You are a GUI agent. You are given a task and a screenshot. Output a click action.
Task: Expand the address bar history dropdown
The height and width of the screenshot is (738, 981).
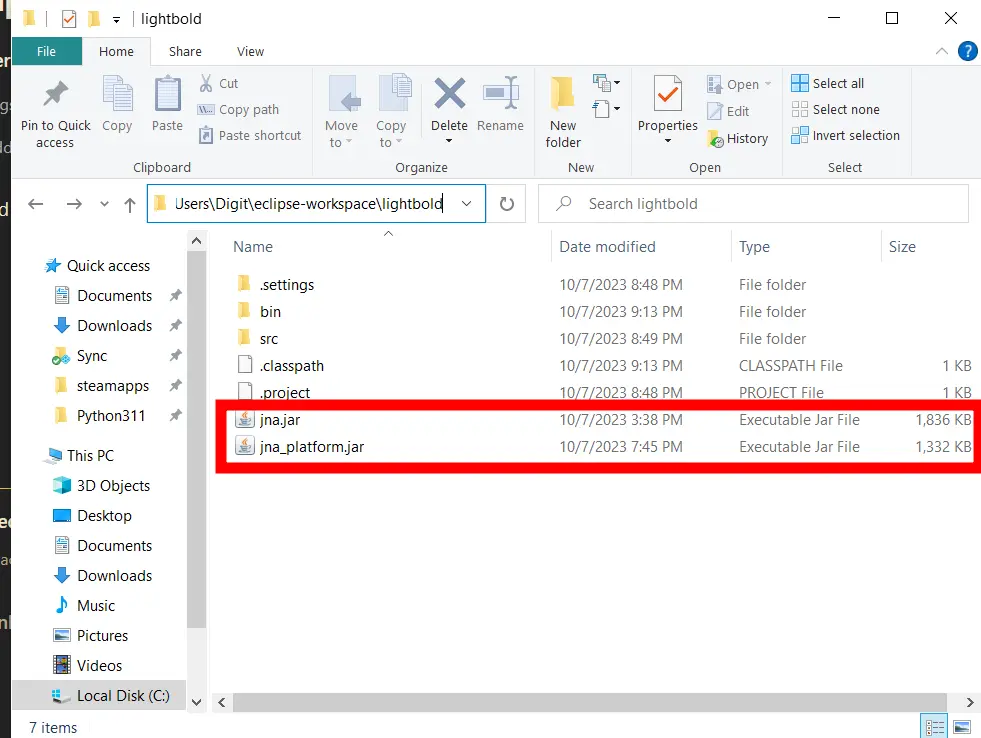(x=466, y=204)
